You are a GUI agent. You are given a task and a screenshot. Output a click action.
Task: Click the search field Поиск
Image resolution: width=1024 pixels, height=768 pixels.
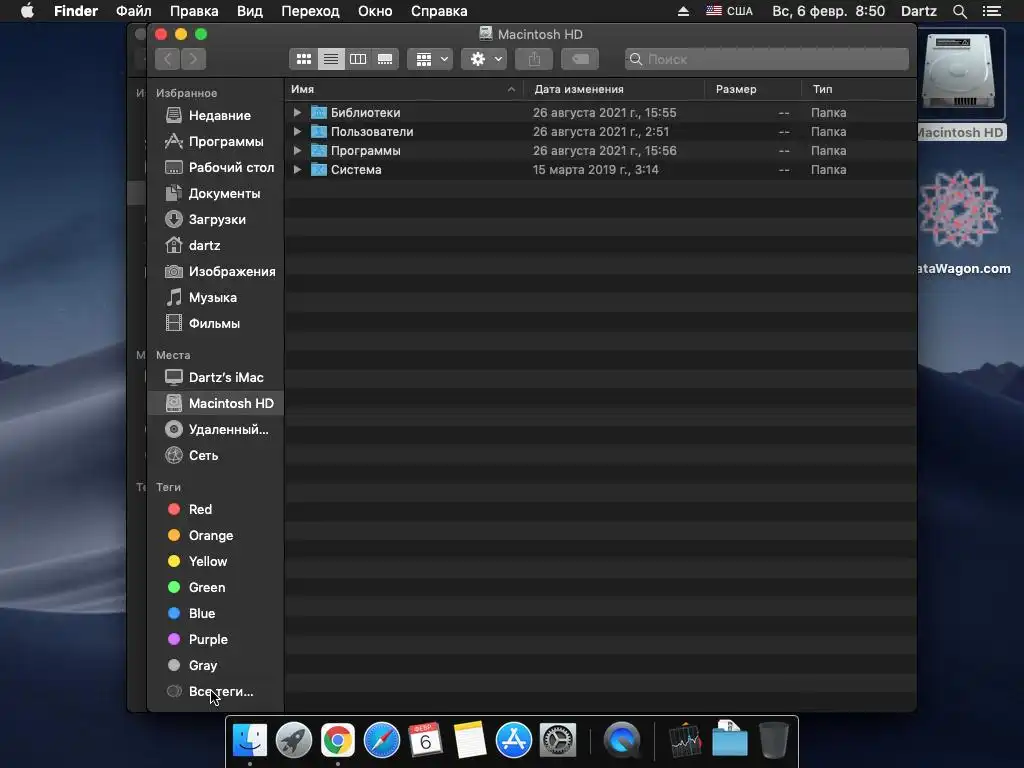(x=767, y=59)
